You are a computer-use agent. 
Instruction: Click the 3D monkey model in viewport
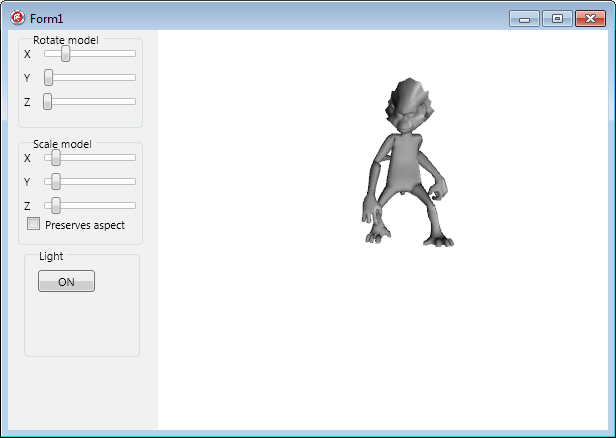[x=407, y=162]
